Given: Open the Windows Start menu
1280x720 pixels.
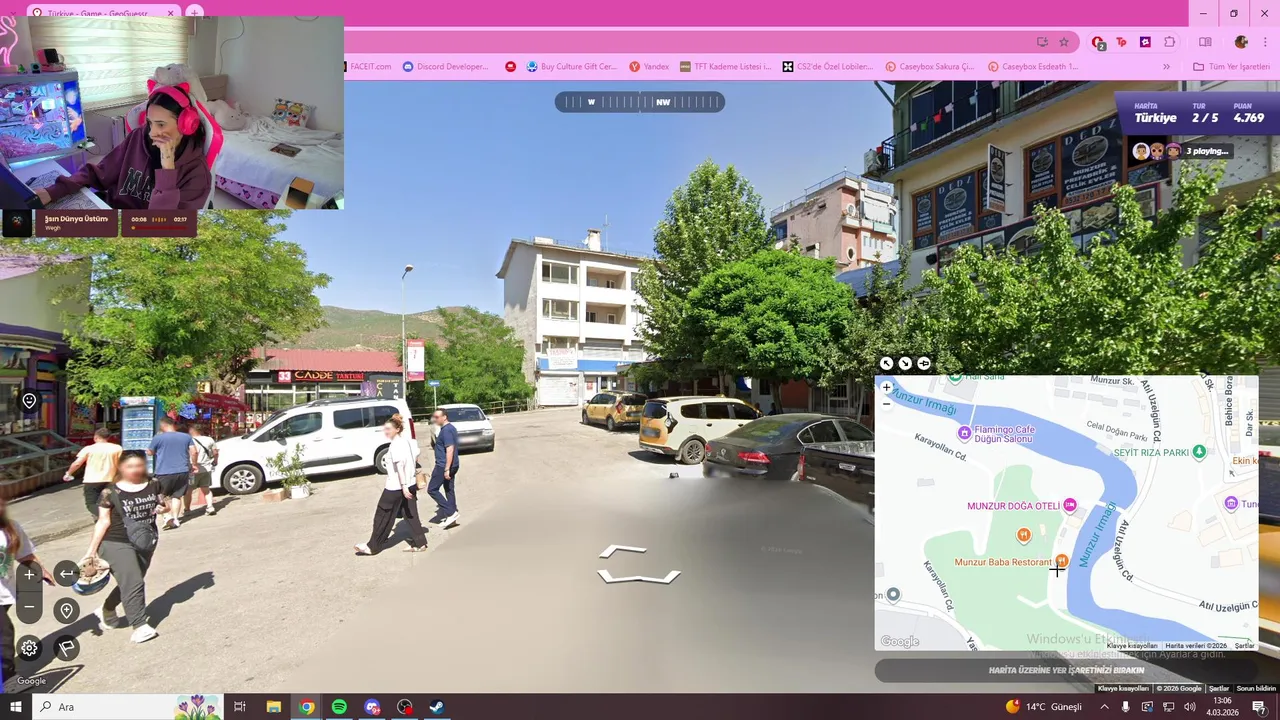Looking at the screenshot, I should 16,707.
